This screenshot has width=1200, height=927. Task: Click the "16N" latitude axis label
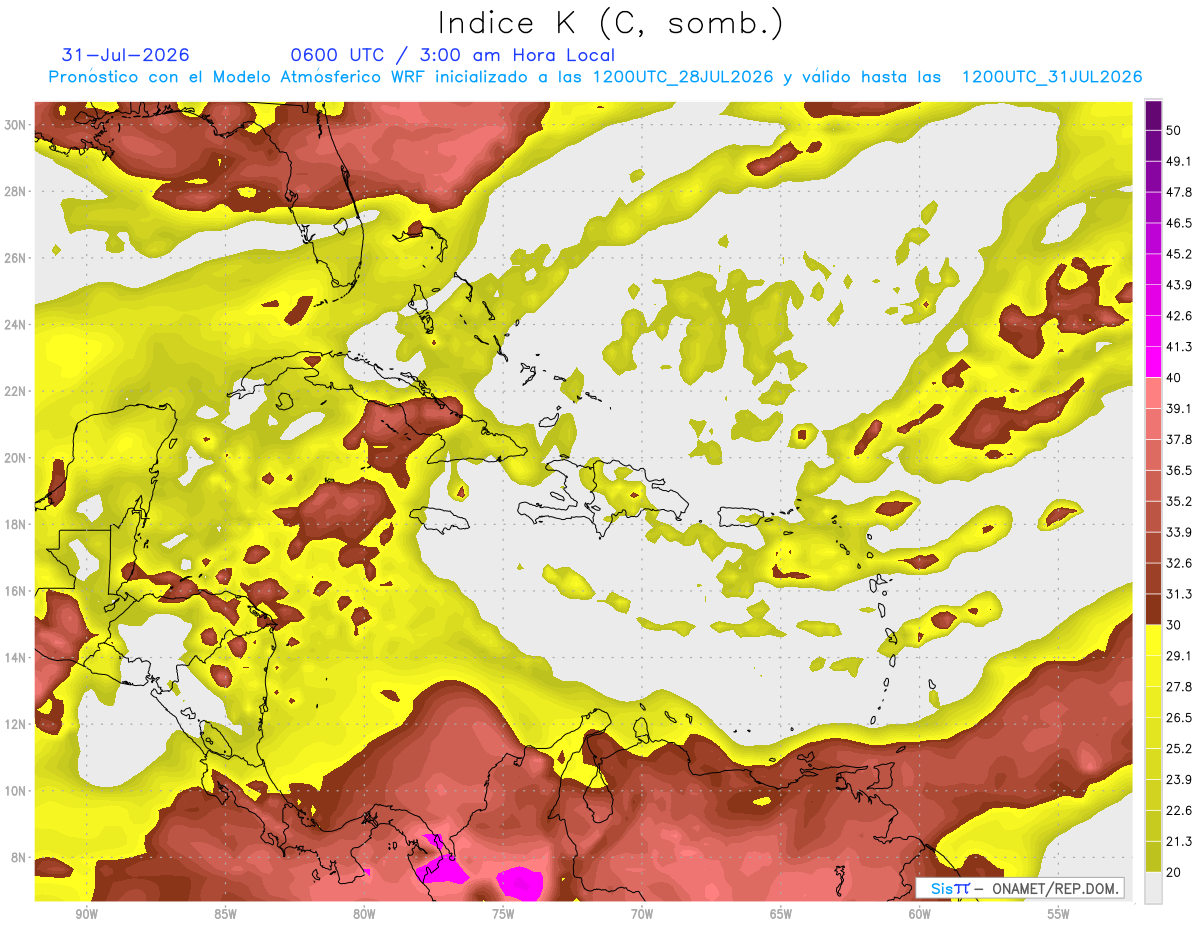click(16, 591)
